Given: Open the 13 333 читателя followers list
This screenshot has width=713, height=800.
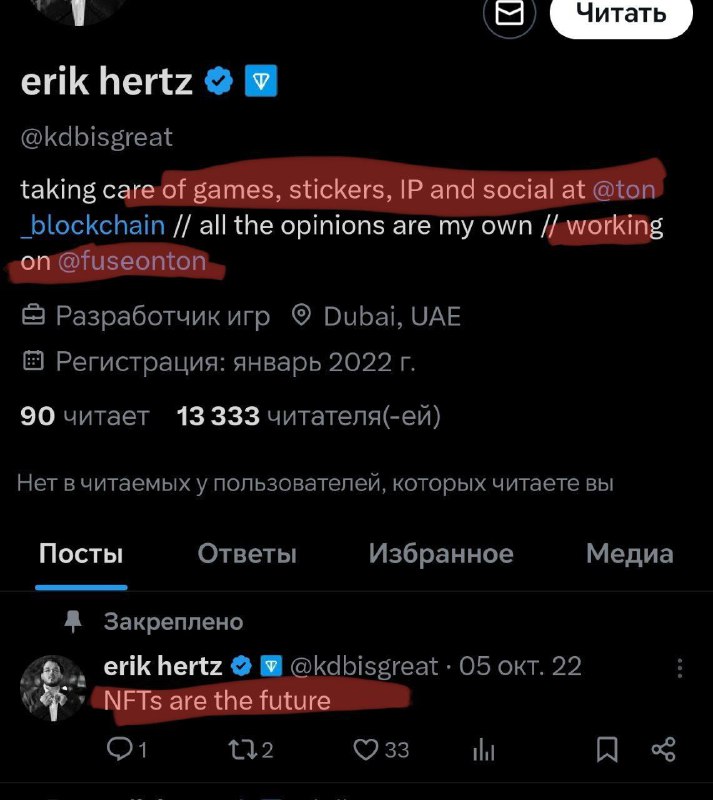Looking at the screenshot, I should (x=308, y=415).
